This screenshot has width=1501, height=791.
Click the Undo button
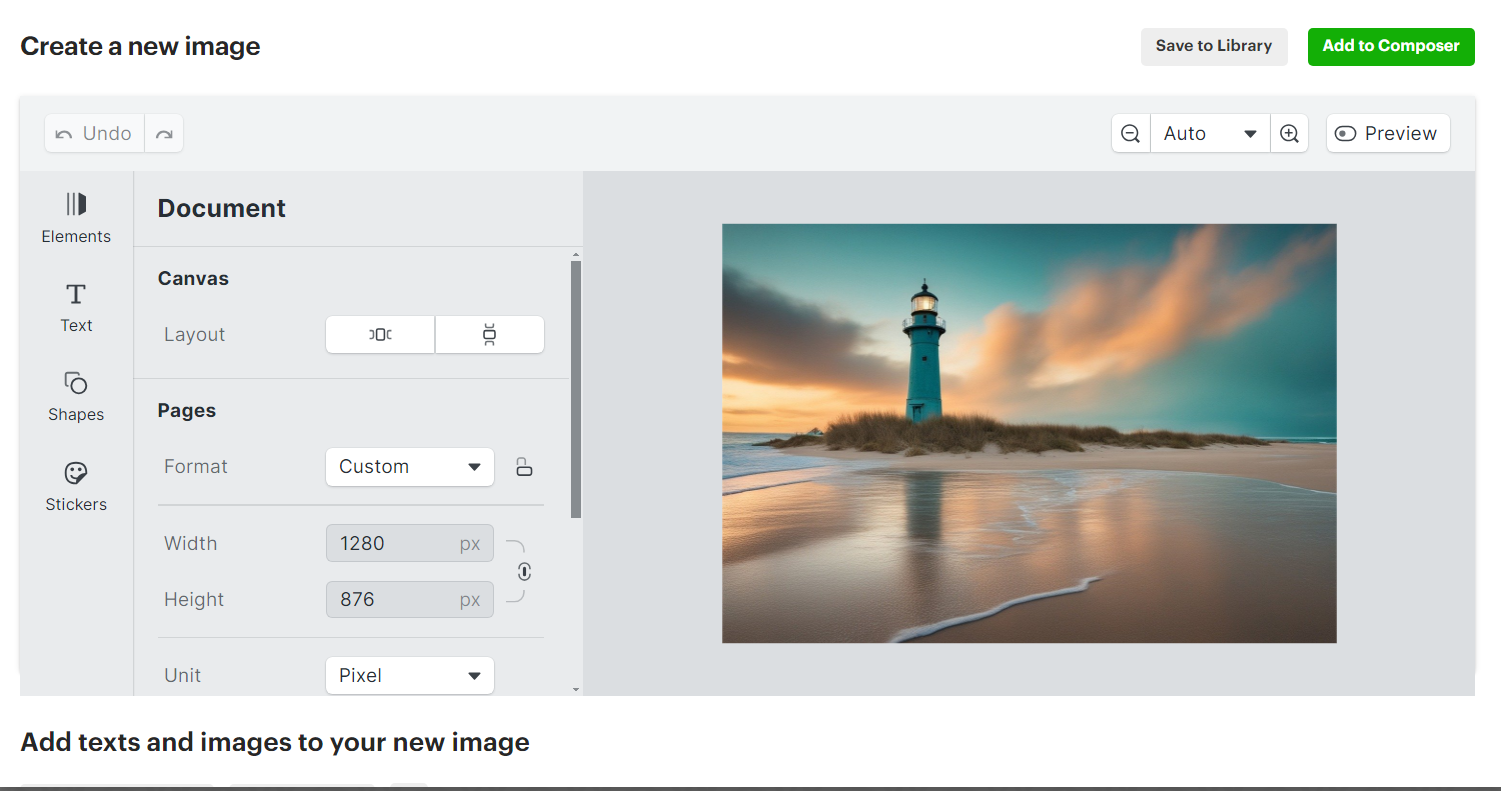(94, 134)
